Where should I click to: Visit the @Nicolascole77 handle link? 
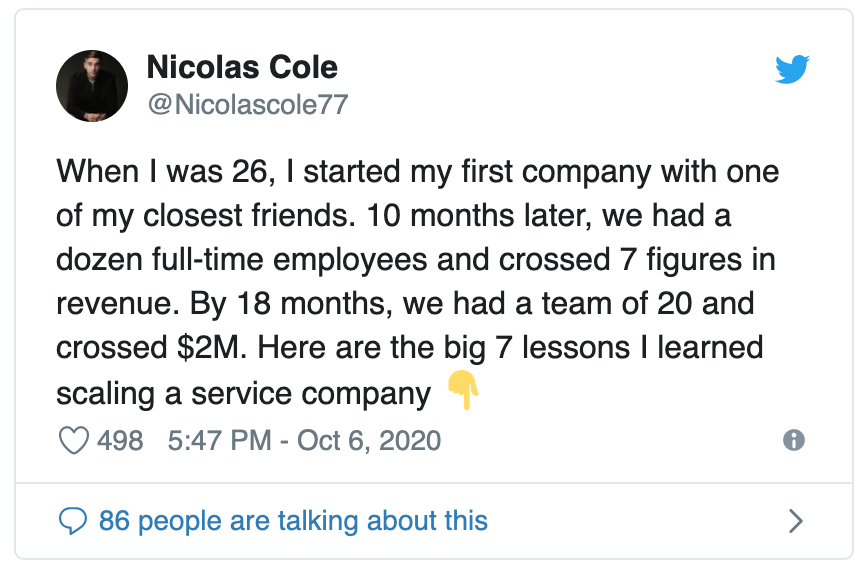(x=247, y=104)
